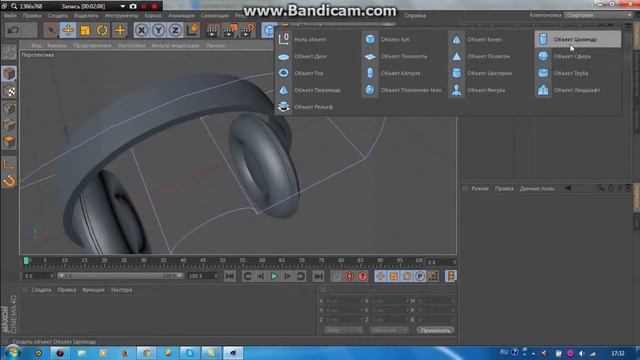Select the checkered texture mode sidebar icon
640x360 pixels.
(9, 91)
